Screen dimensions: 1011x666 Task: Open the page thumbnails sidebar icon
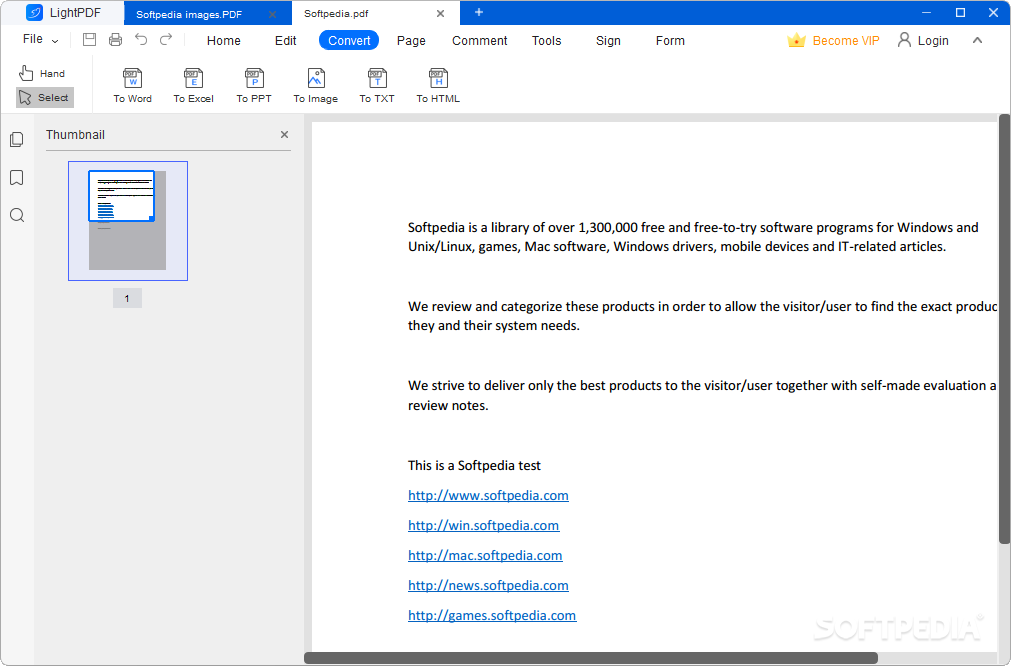(x=17, y=139)
